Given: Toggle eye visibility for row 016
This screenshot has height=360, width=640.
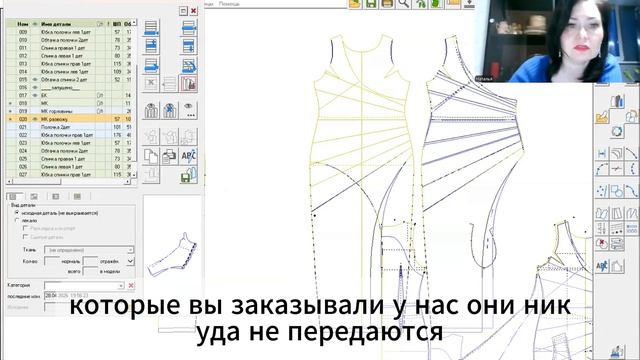Looking at the screenshot, I should click(35, 87).
